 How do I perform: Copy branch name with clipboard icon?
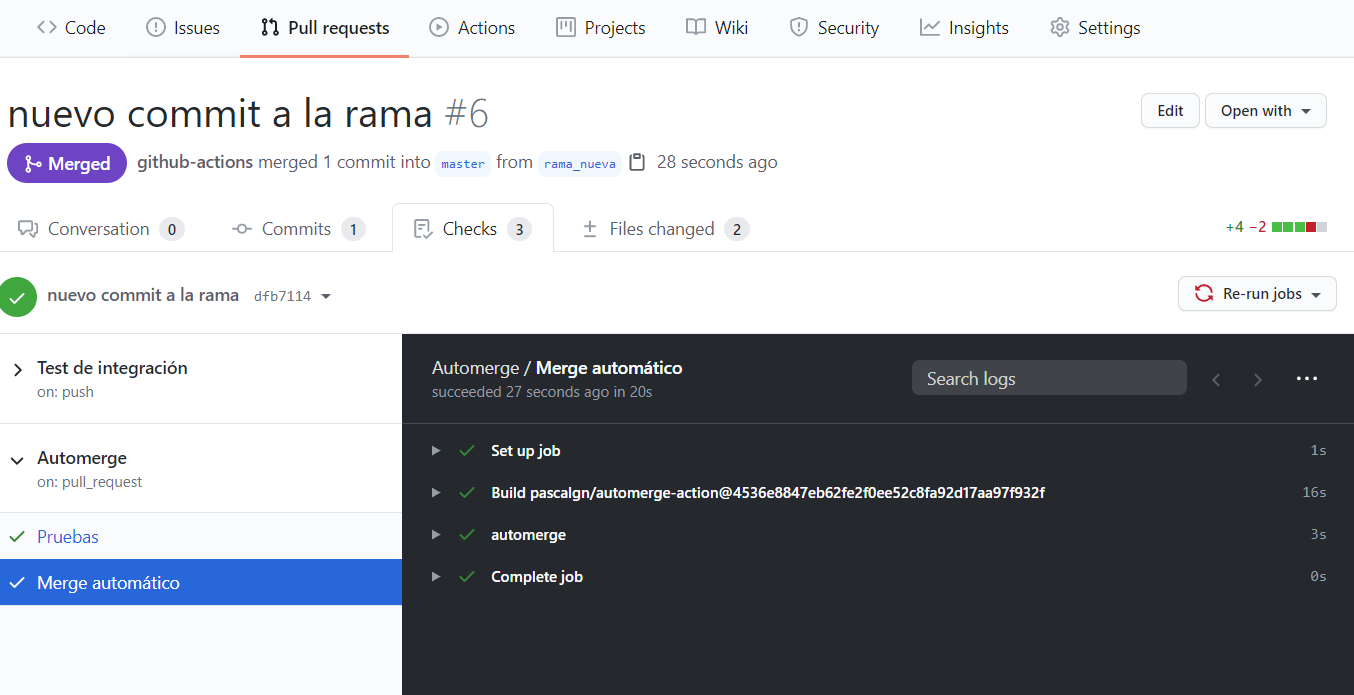[x=638, y=162]
